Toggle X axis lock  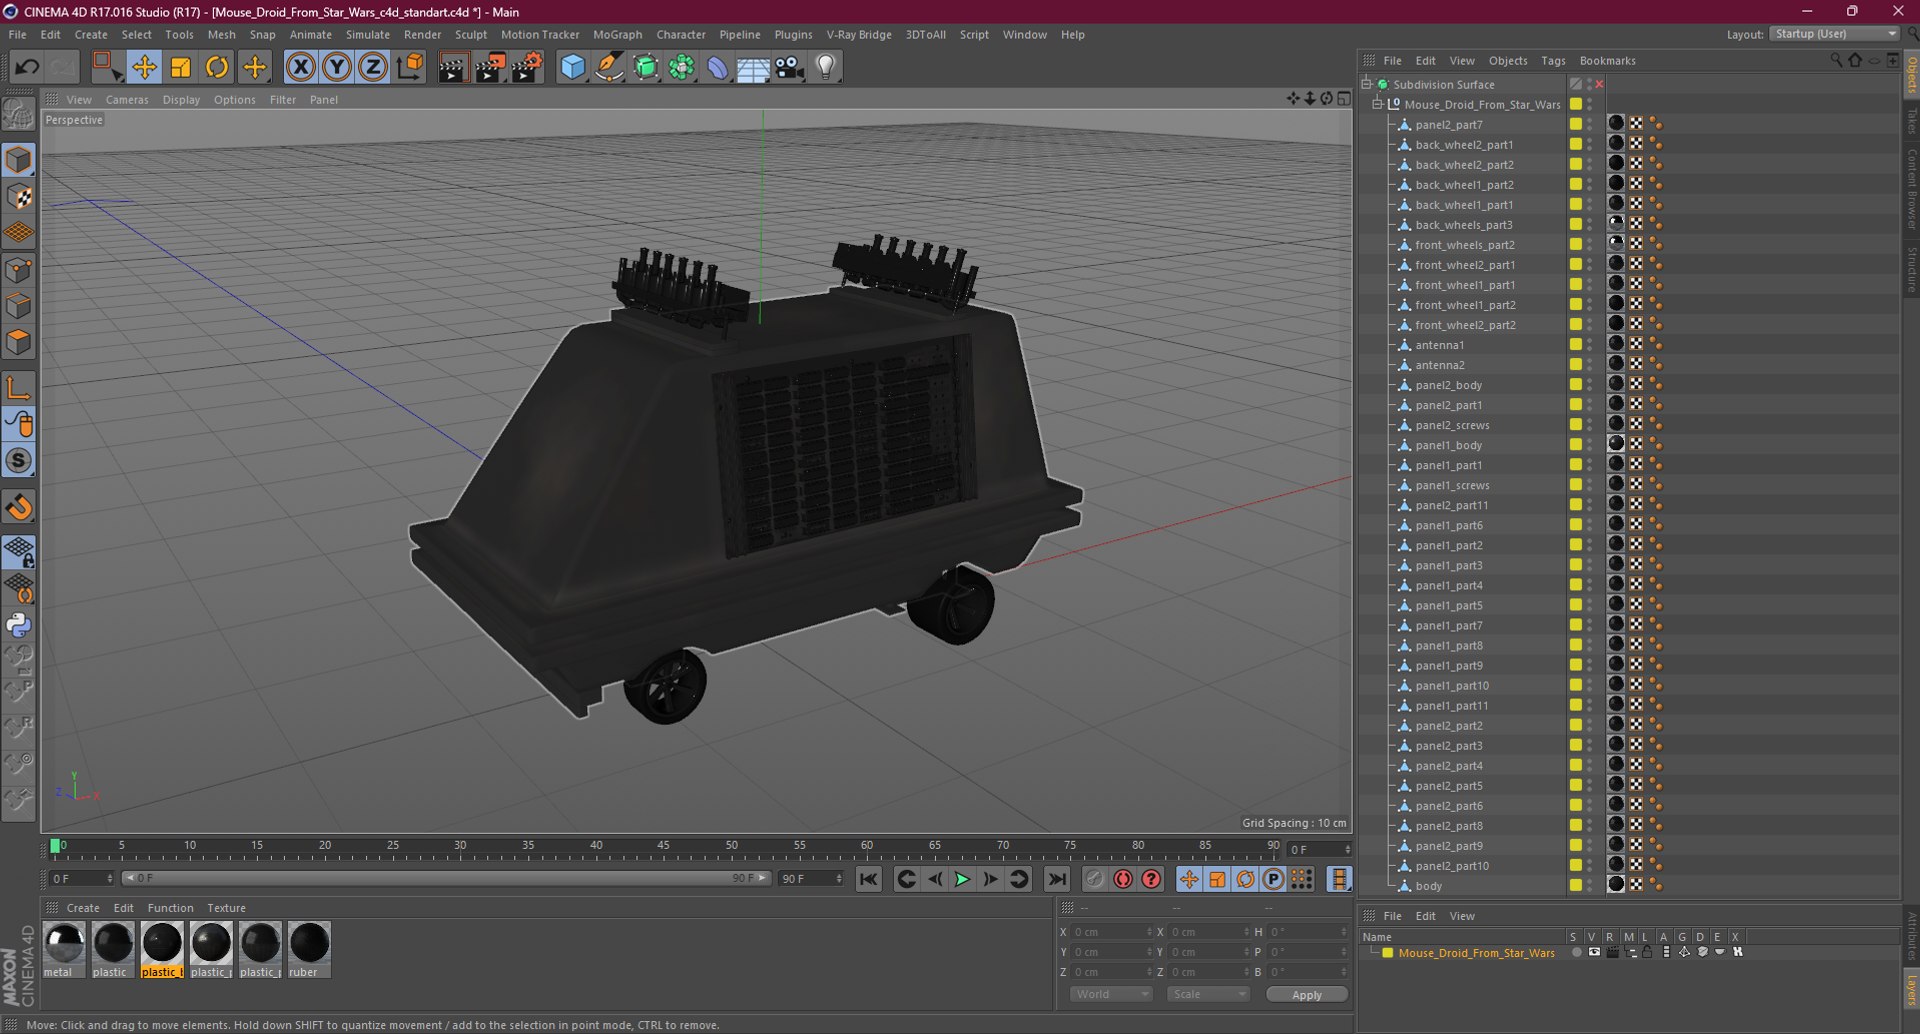[x=300, y=67]
